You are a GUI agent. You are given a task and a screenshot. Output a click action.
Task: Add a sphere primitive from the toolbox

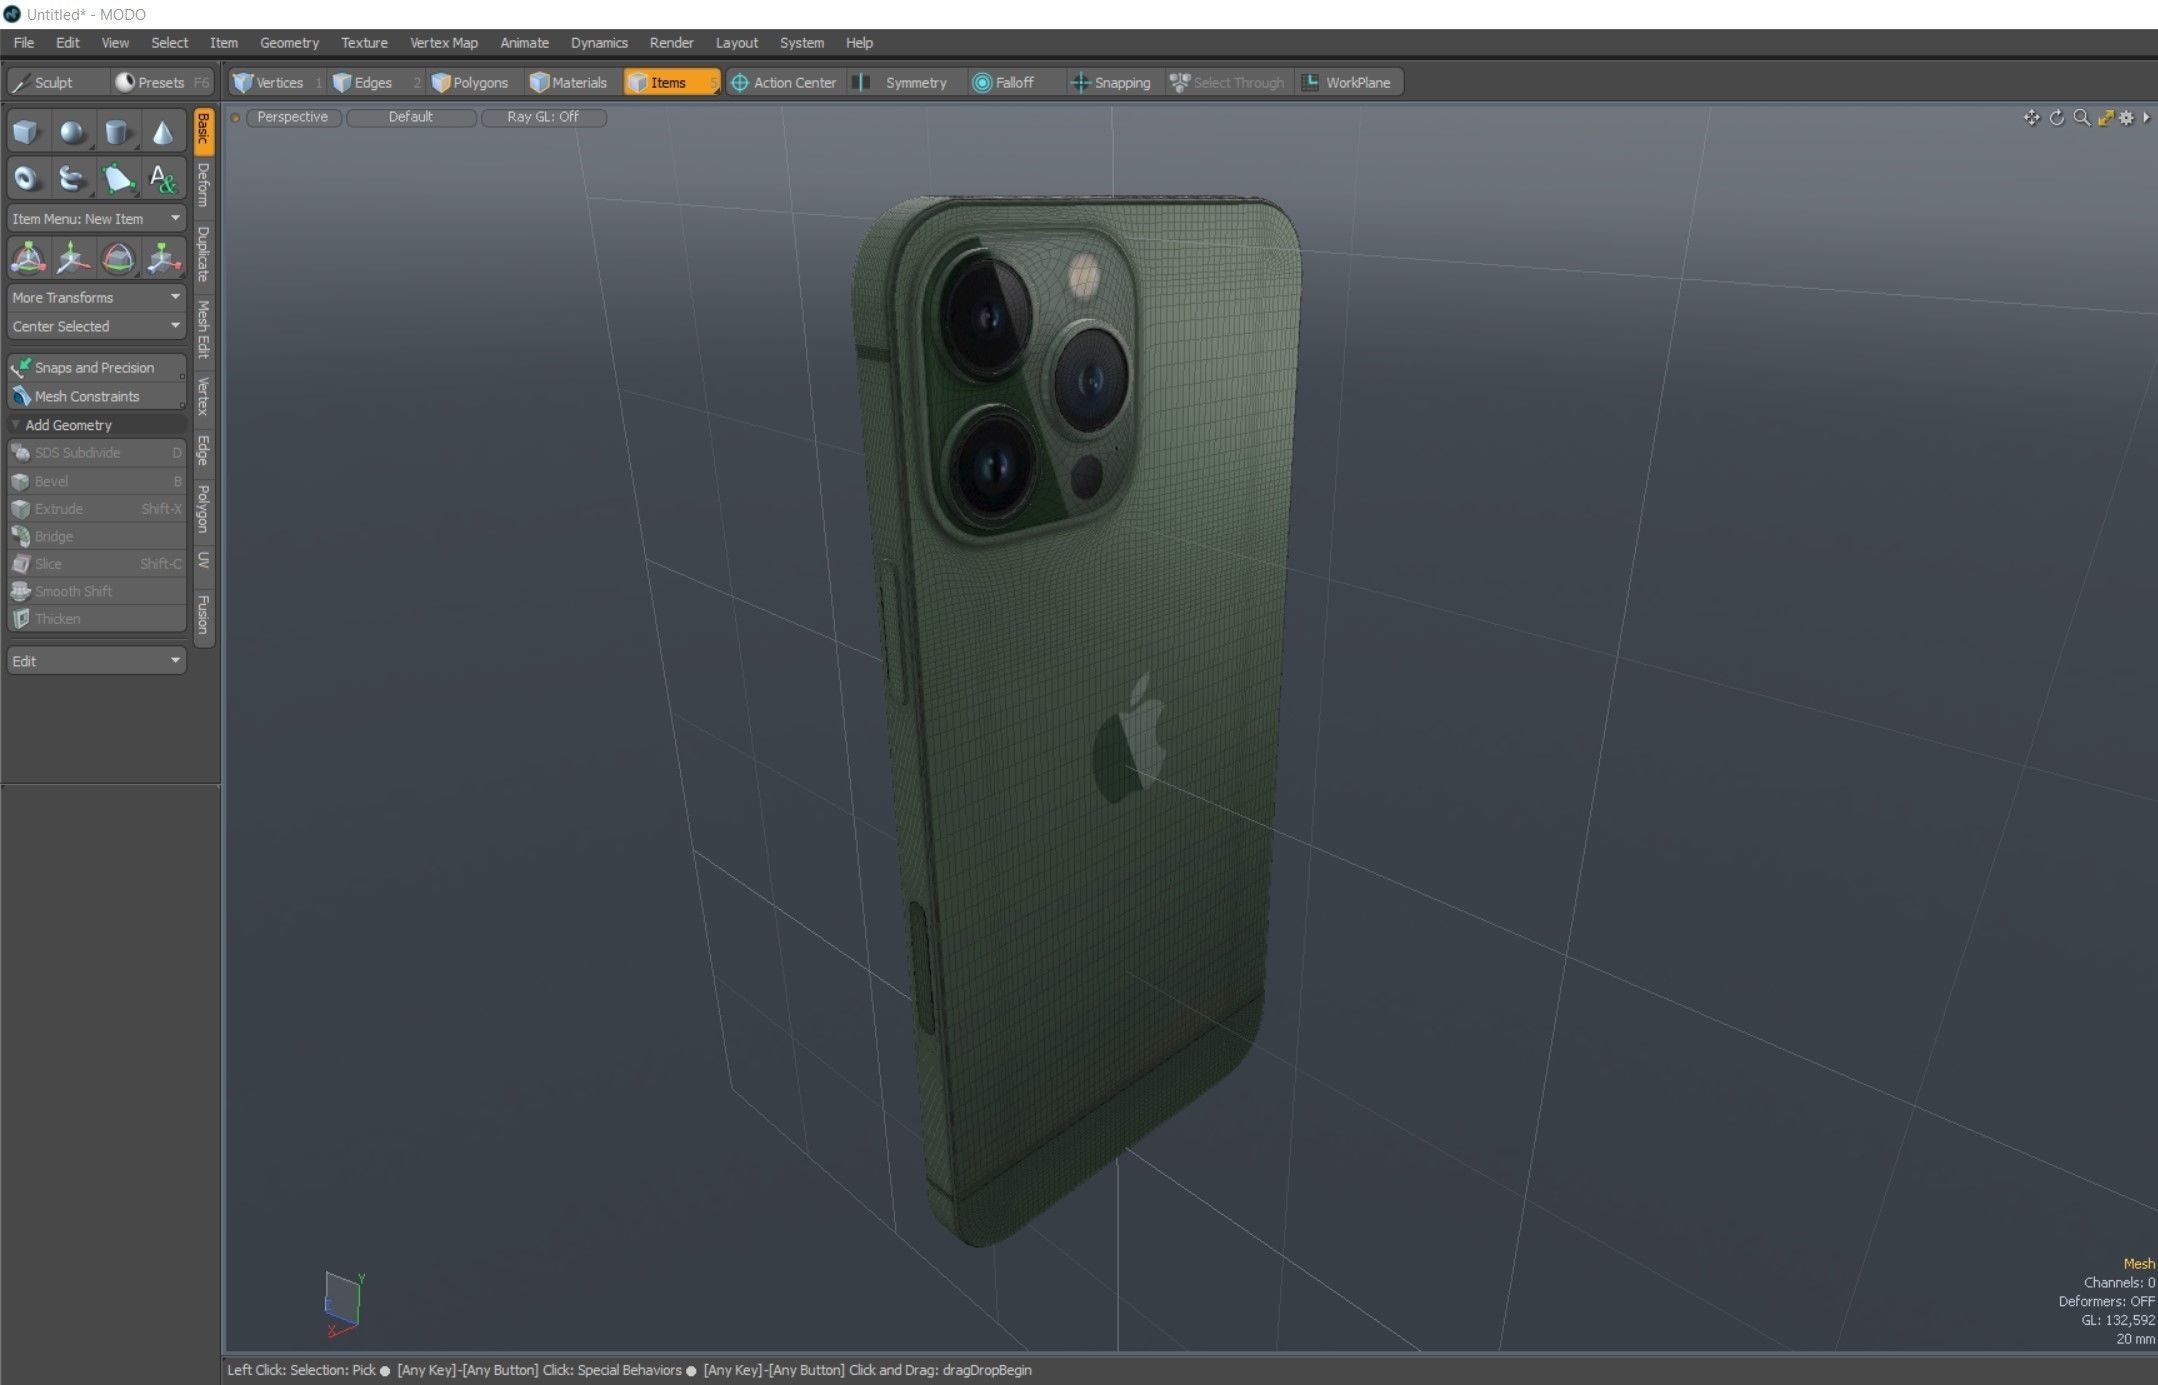click(x=72, y=132)
